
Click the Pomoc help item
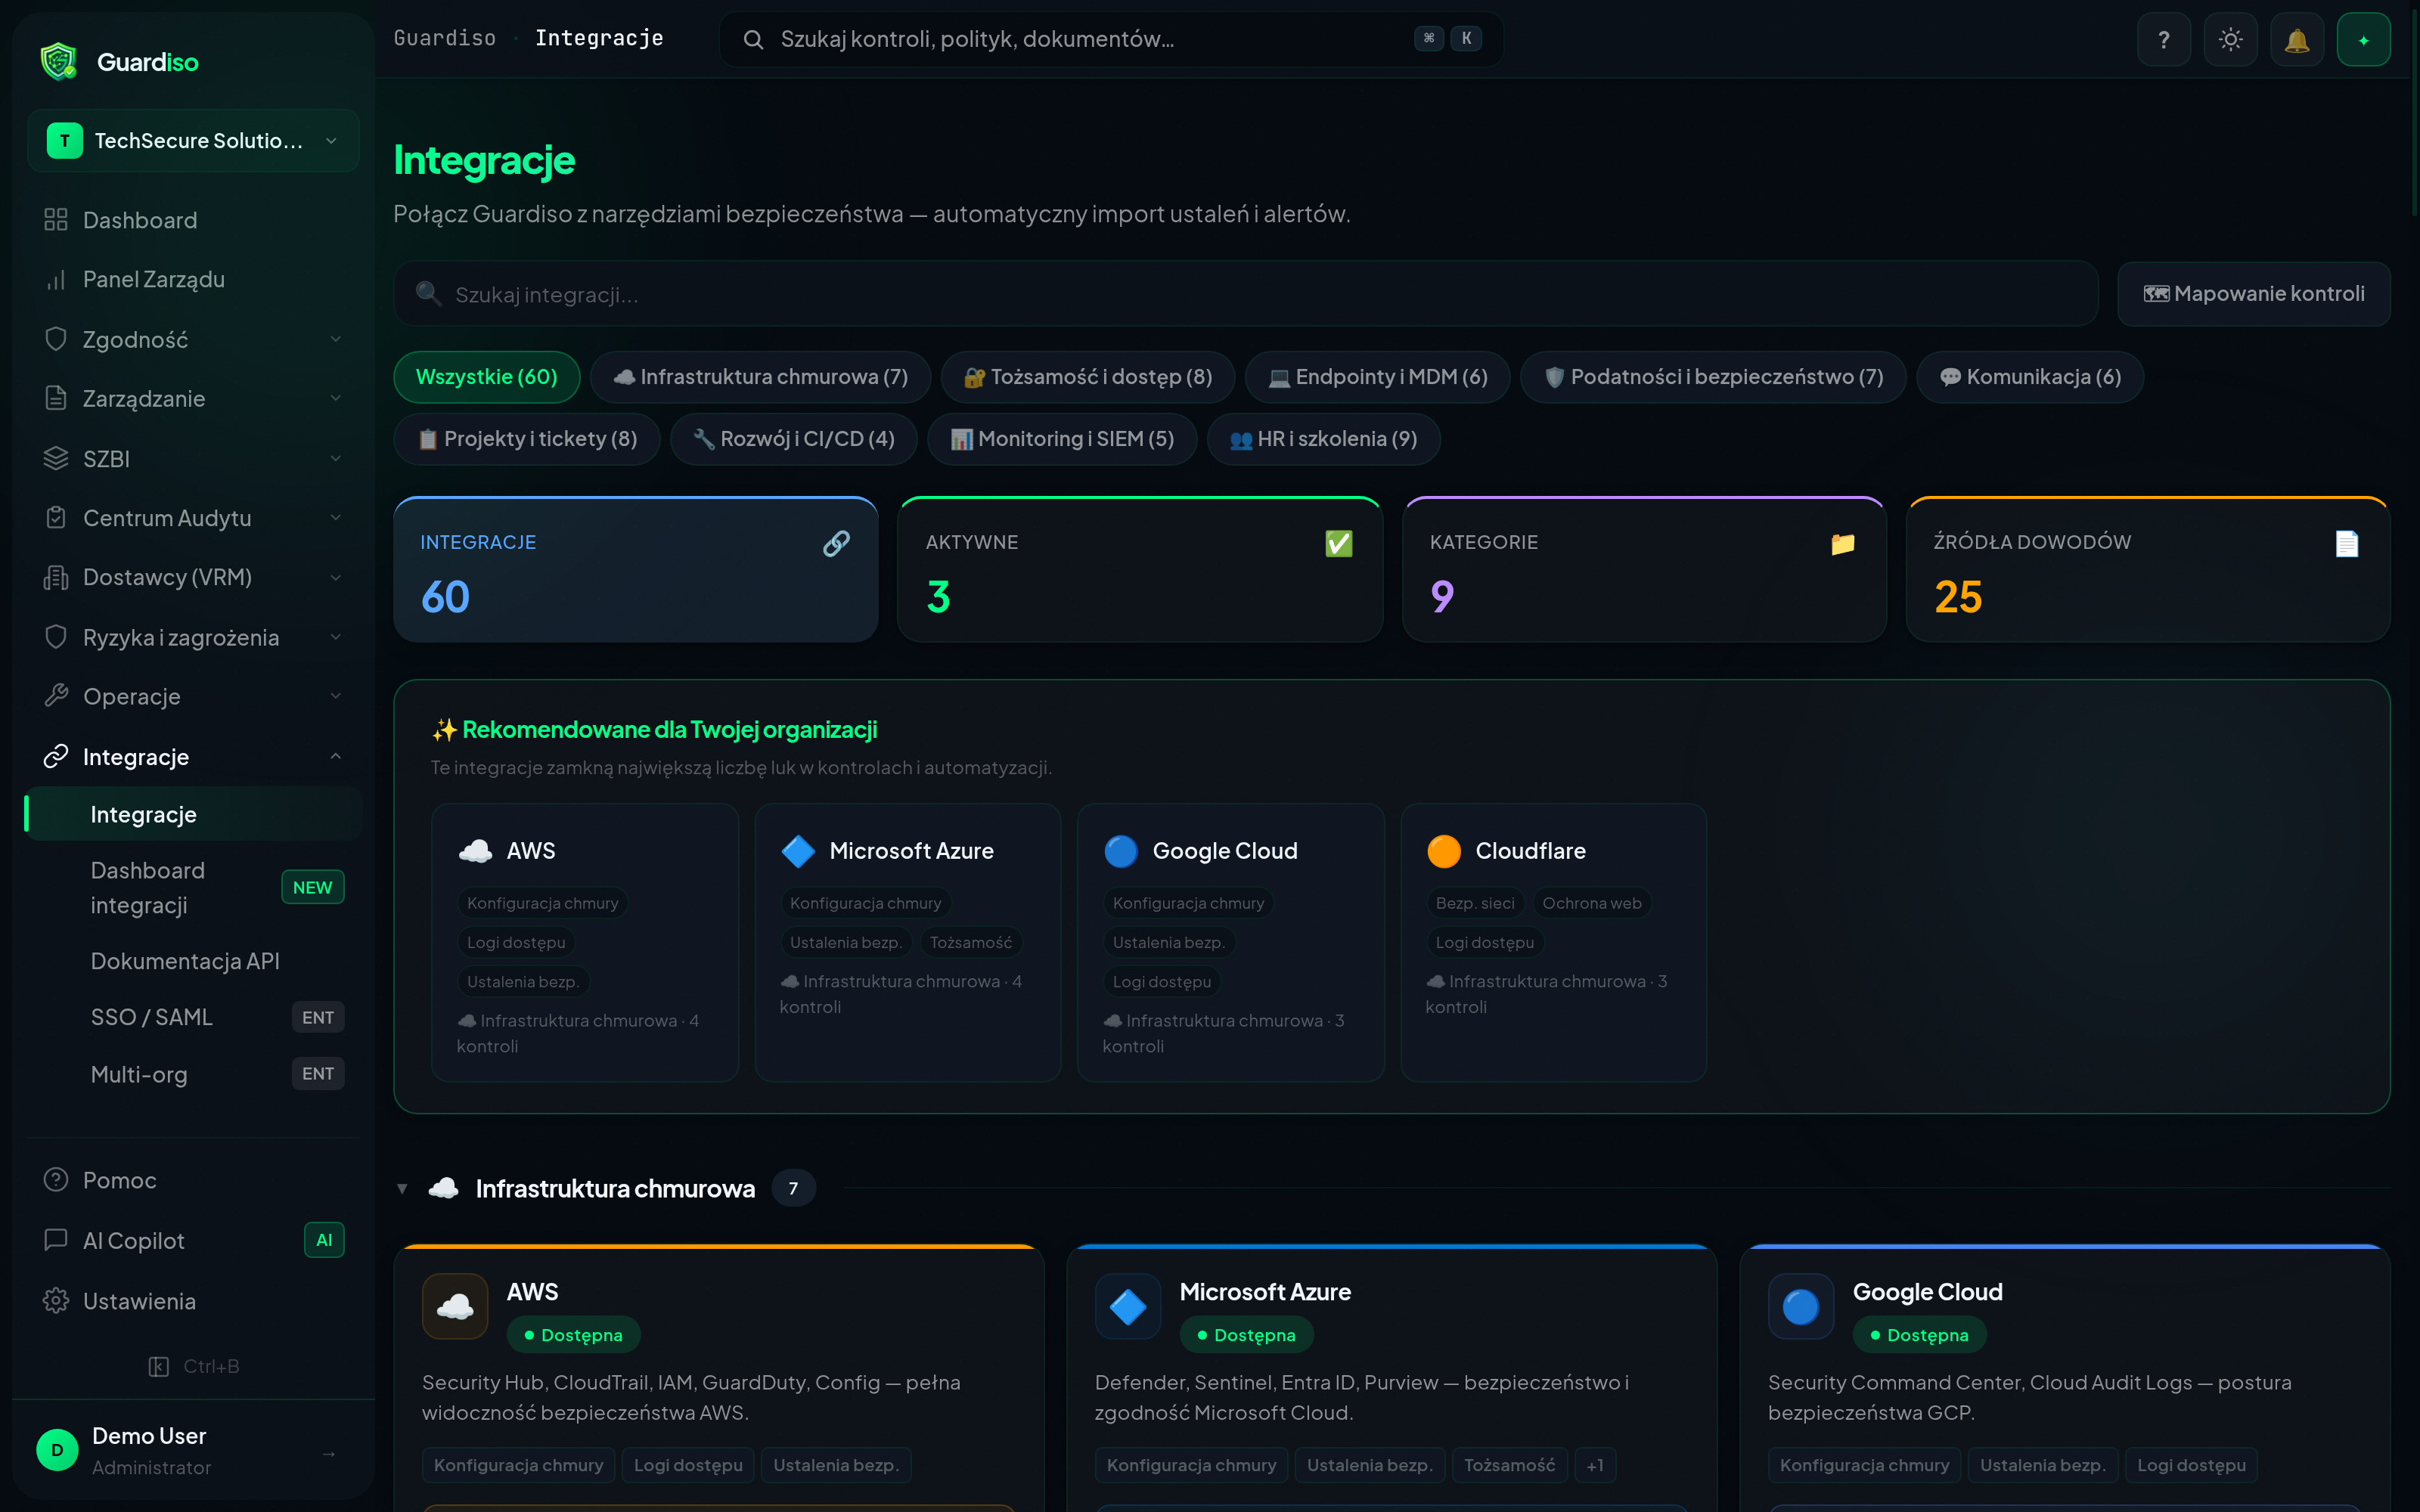119,1180
